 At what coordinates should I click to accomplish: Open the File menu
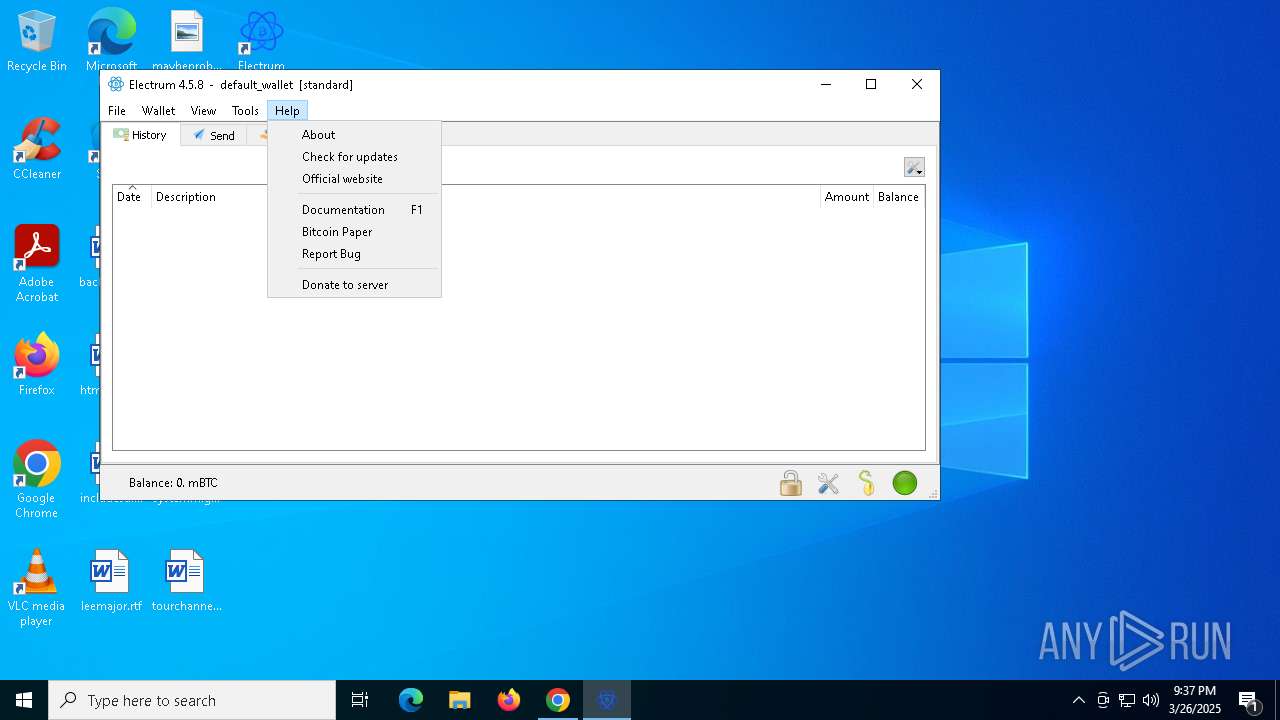[117, 111]
